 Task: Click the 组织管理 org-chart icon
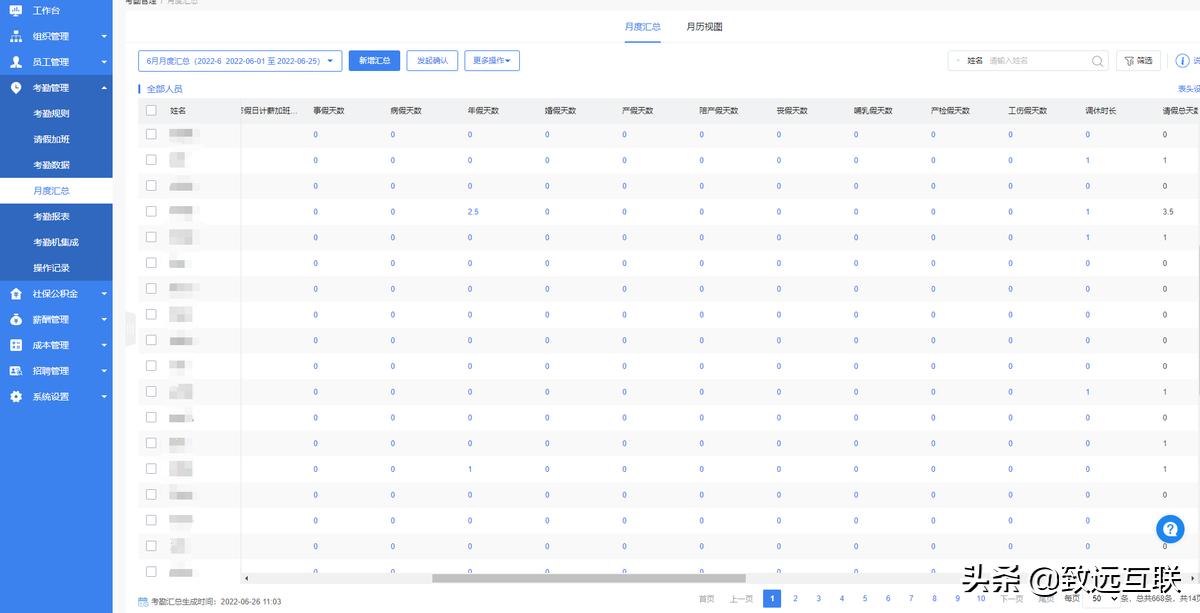click(15, 36)
